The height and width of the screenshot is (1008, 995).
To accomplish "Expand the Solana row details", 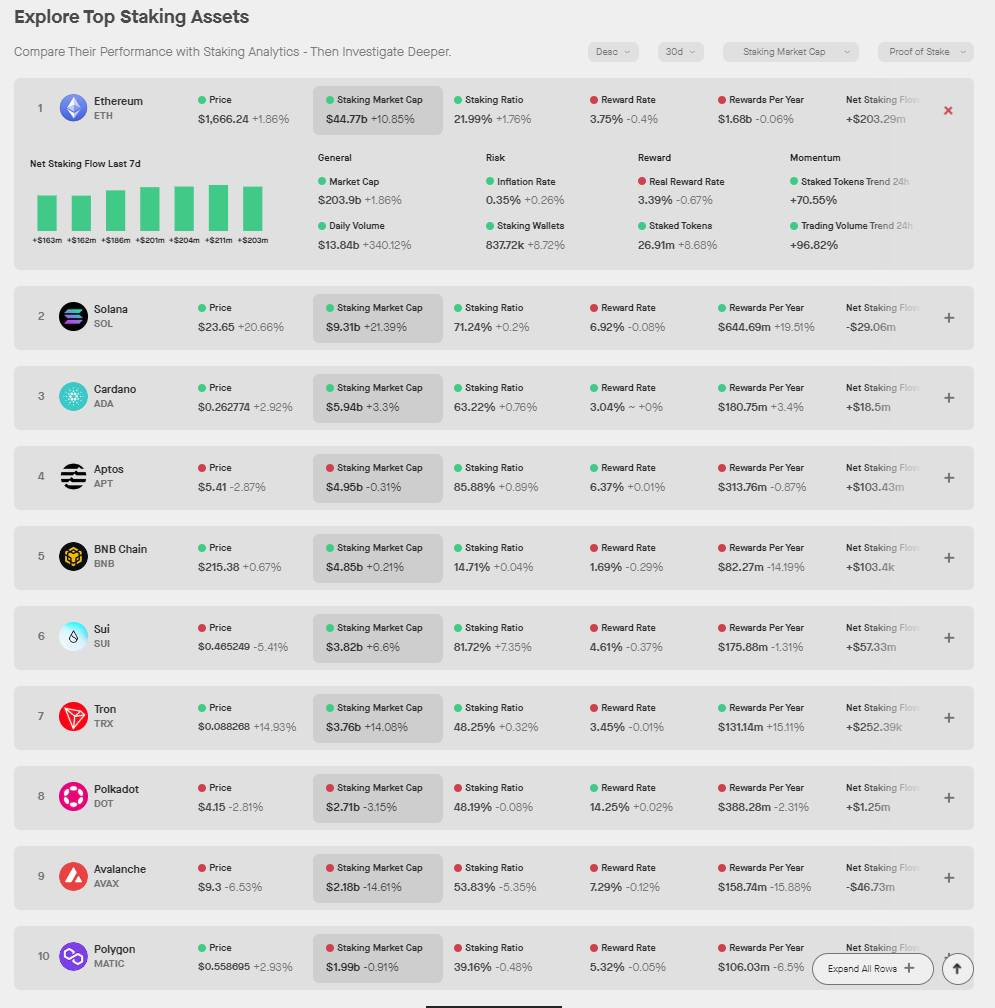I will (949, 318).
